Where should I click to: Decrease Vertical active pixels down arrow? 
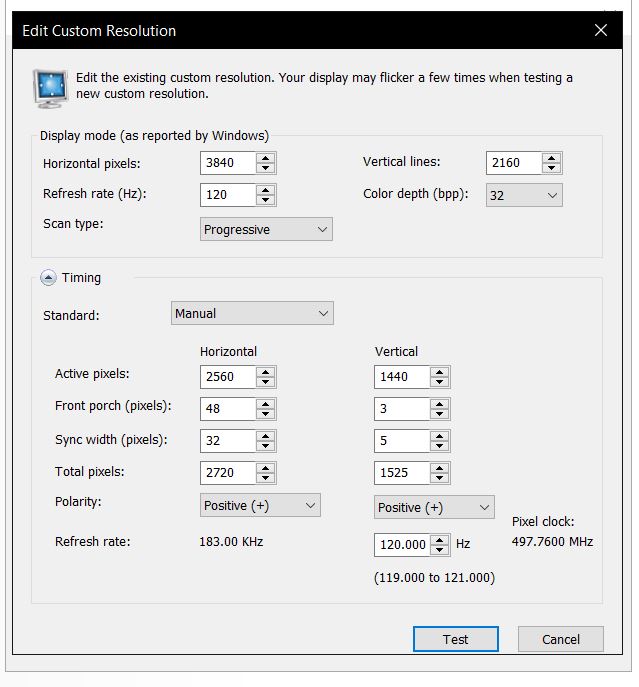tap(440, 382)
